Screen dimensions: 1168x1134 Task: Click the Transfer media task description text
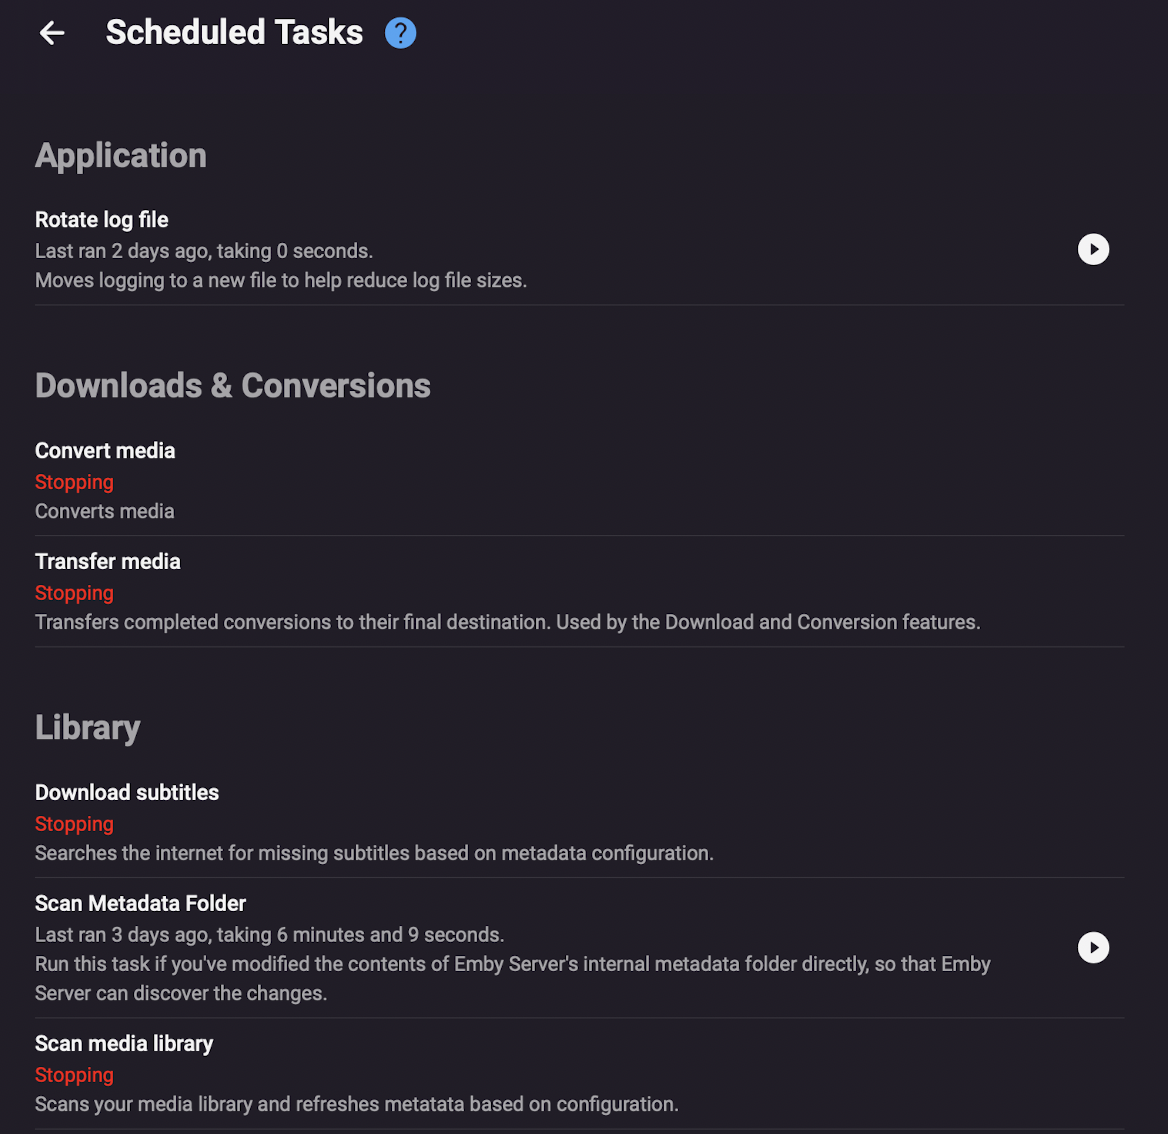tap(507, 621)
